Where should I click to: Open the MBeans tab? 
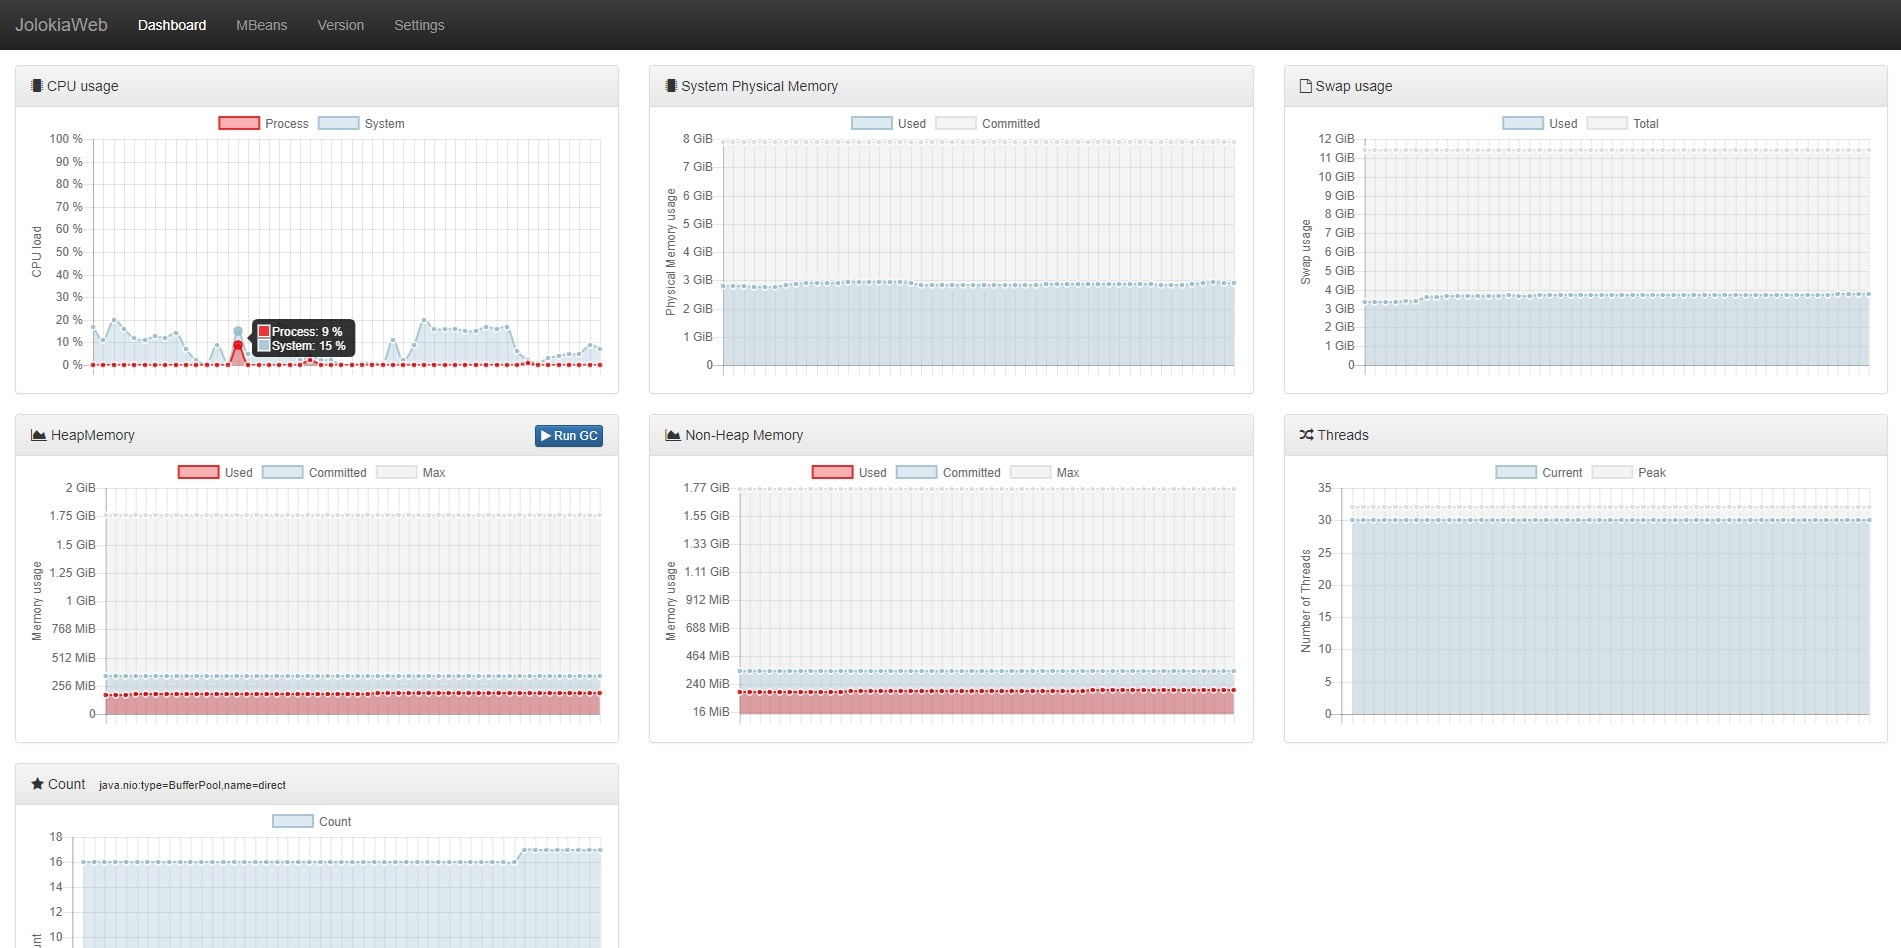tap(261, 25)
